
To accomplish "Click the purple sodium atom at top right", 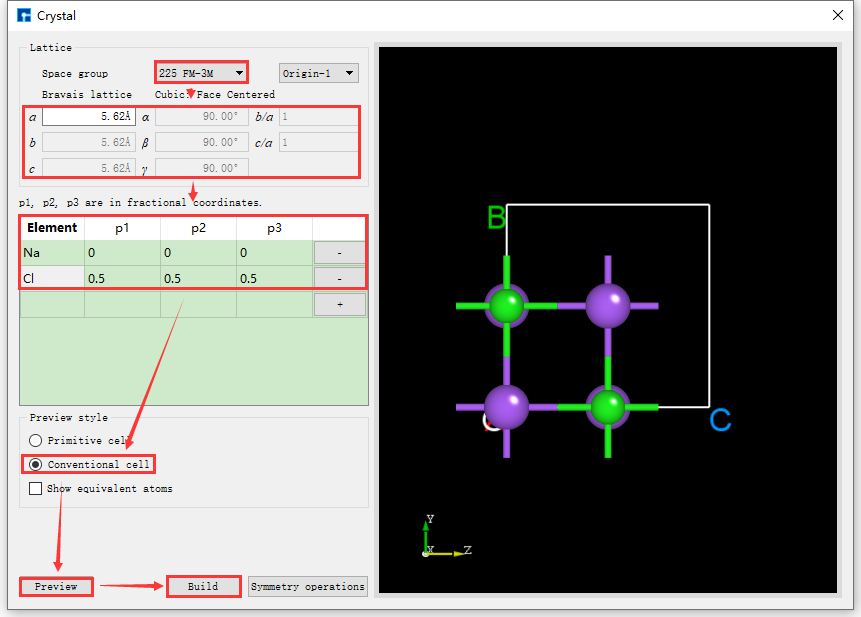I will click(x=607, y=305).
